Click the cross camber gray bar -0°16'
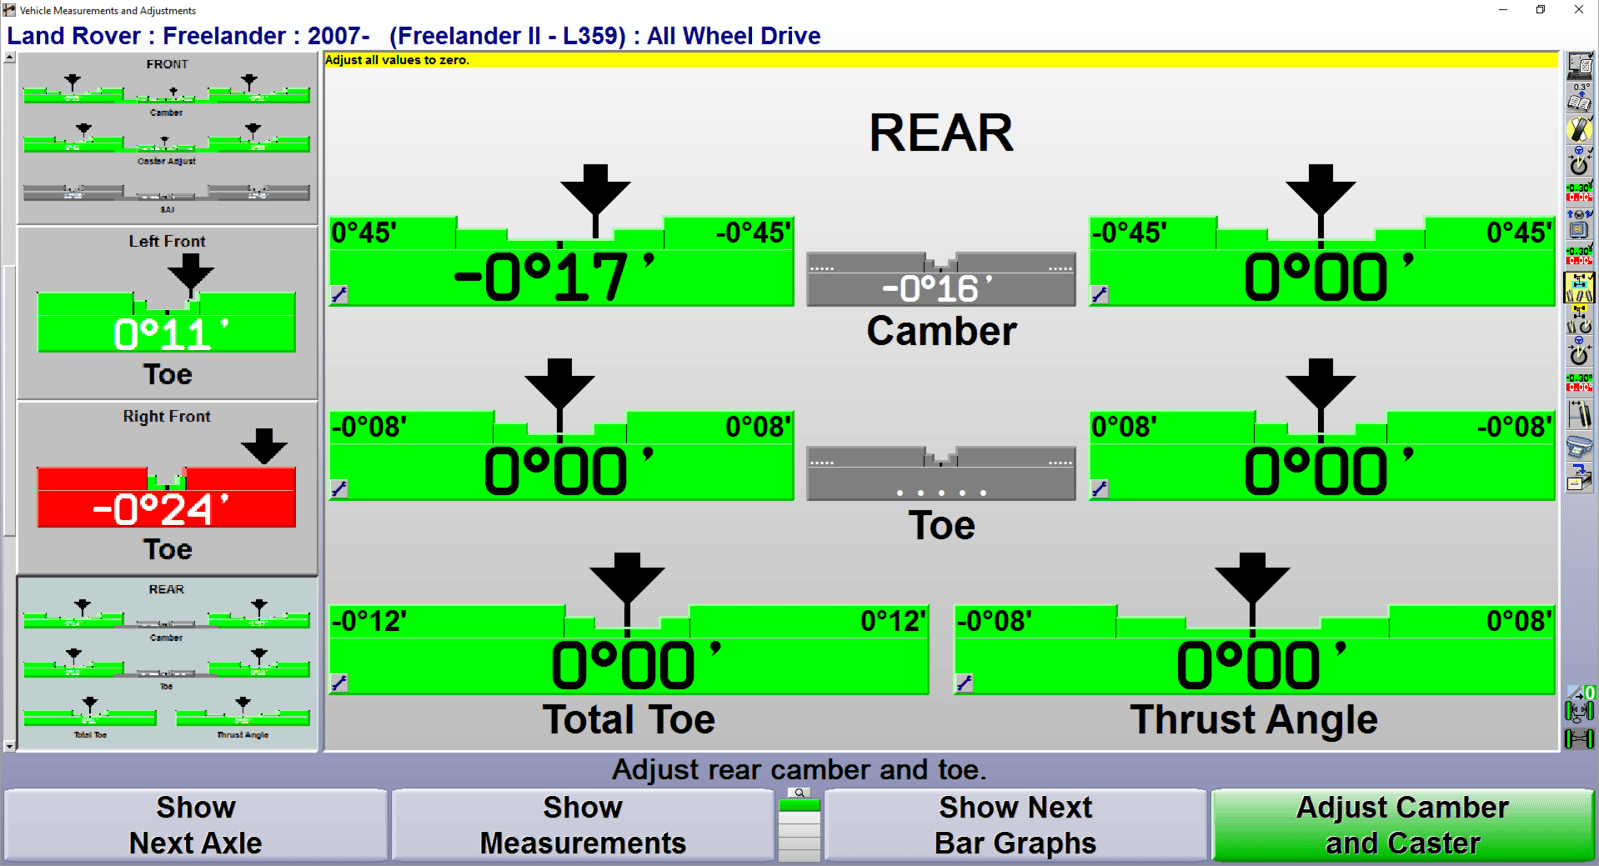Screen dimensions: 1599x866 click(x=941, y=279)
